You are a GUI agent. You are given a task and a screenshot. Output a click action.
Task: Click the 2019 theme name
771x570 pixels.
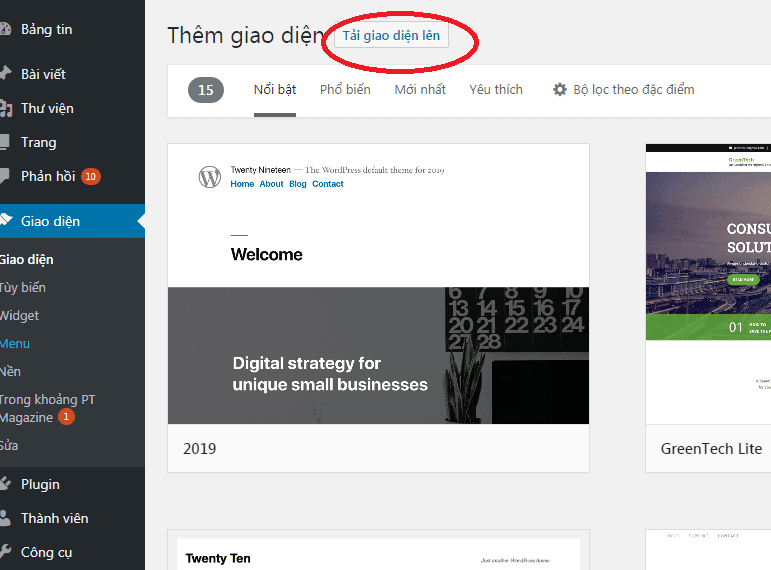[x=200, y=449]
